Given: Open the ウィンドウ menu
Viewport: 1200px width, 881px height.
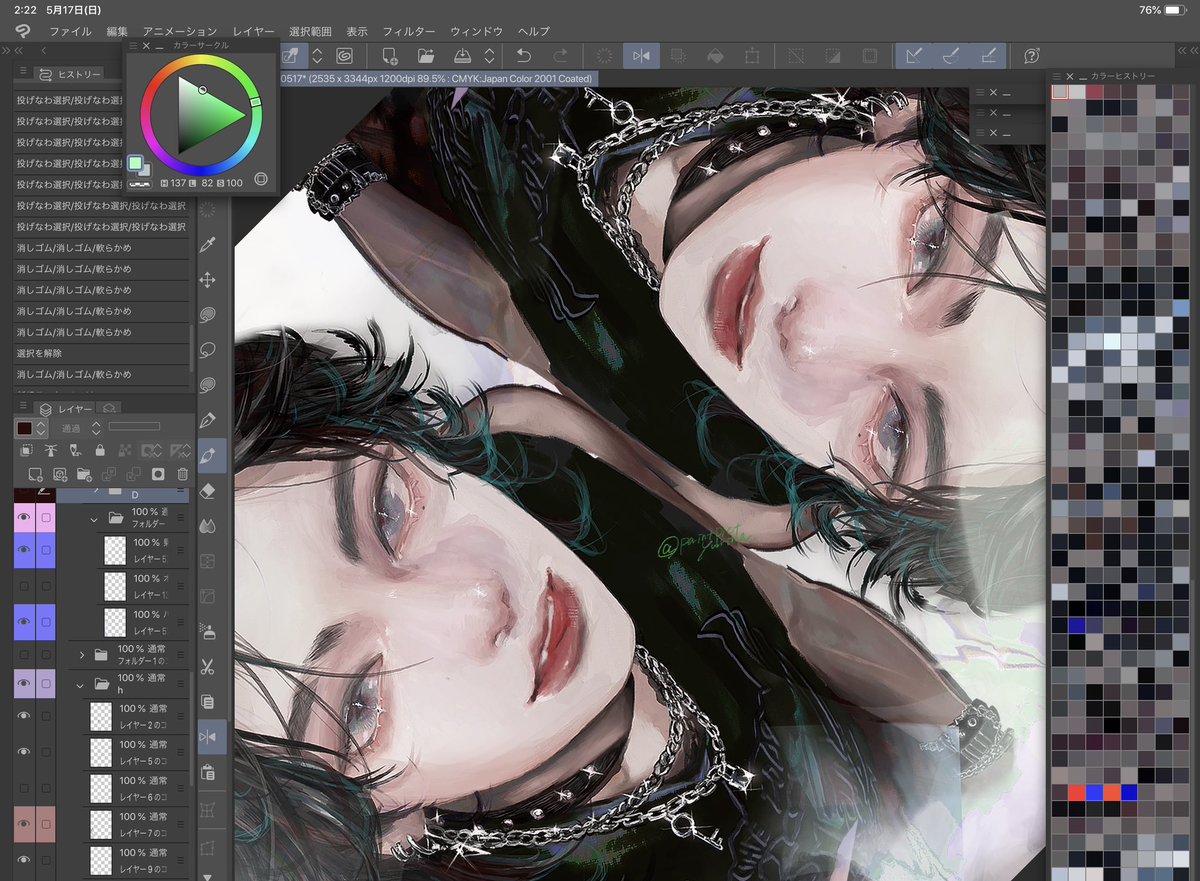Looking at the screenshot, I should coord(476,31).
